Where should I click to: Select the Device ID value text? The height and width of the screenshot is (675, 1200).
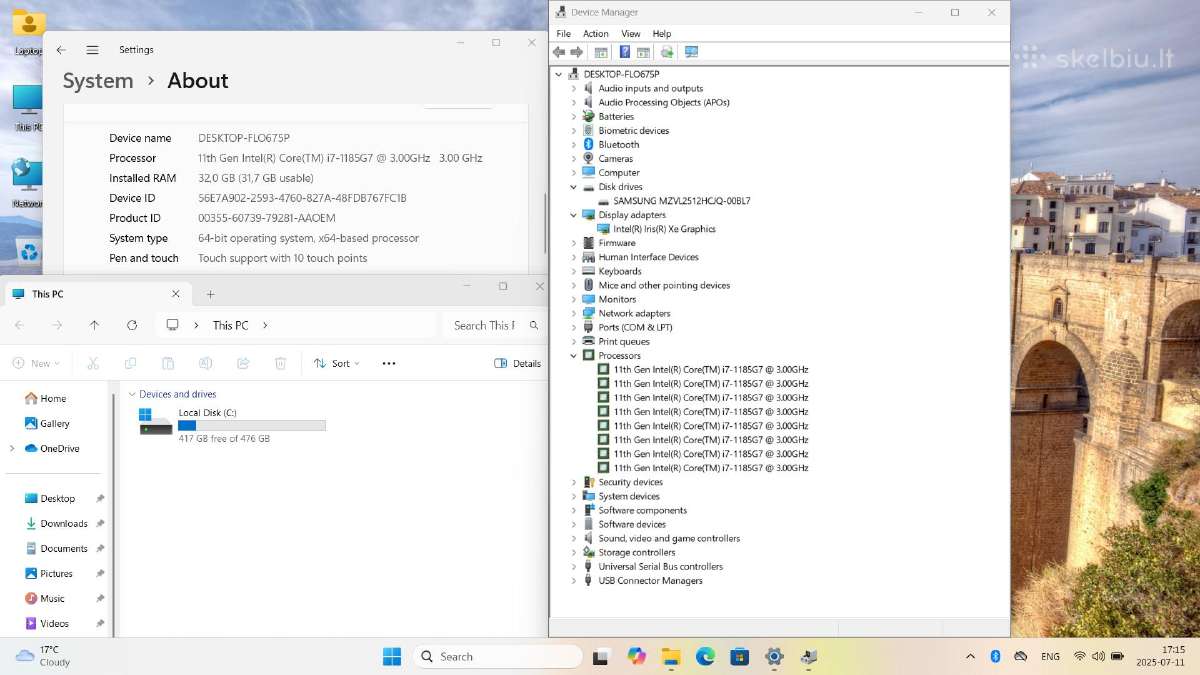(302, 198)
